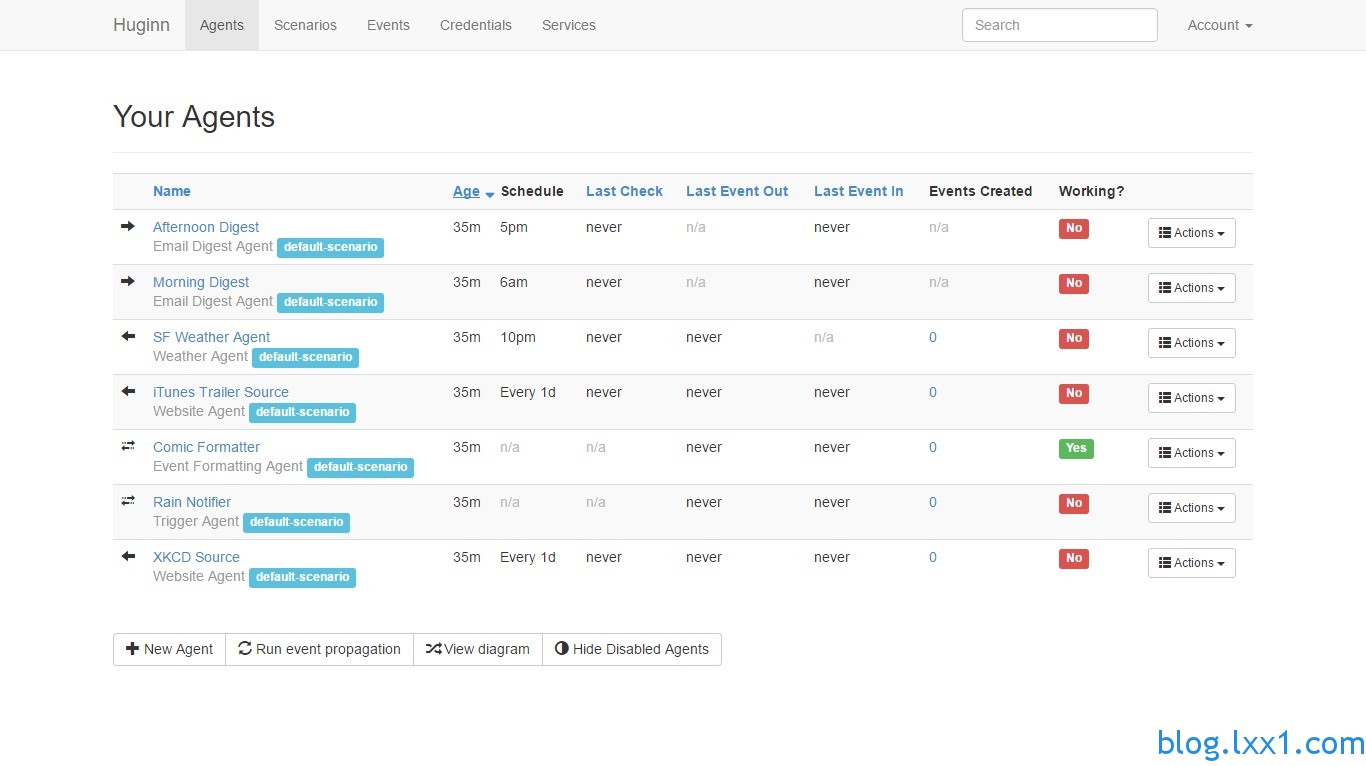Sort by Last Check column header

click(624, 191)
